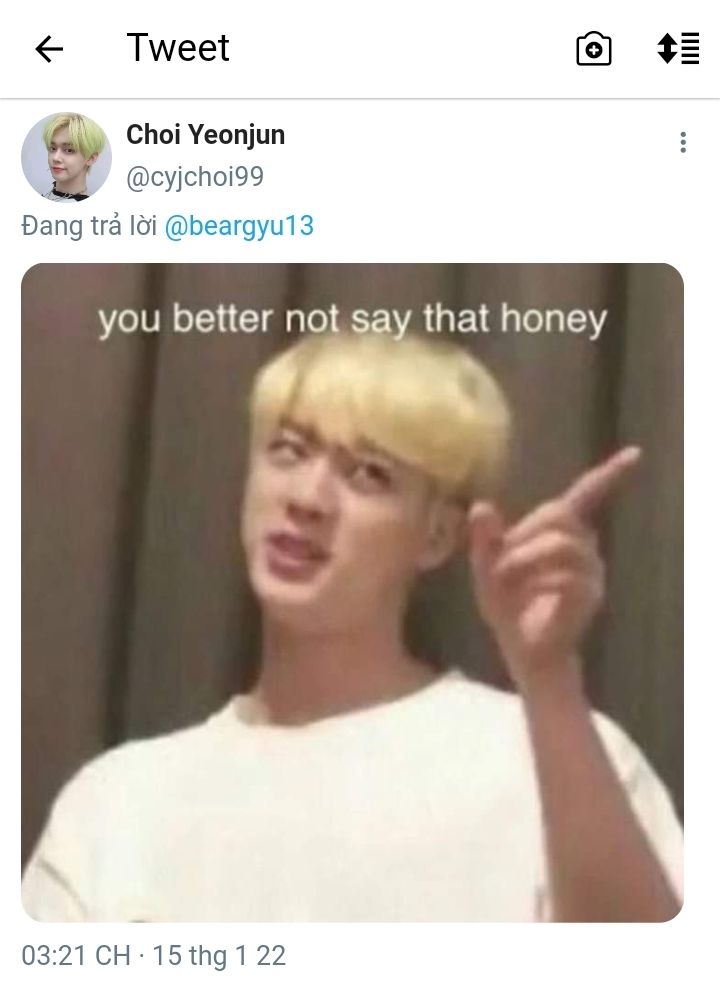Viewport: 720px width, 991px height.
Task: Tap the open mouth of the person in the meme
Action: (x=295, y=549)
